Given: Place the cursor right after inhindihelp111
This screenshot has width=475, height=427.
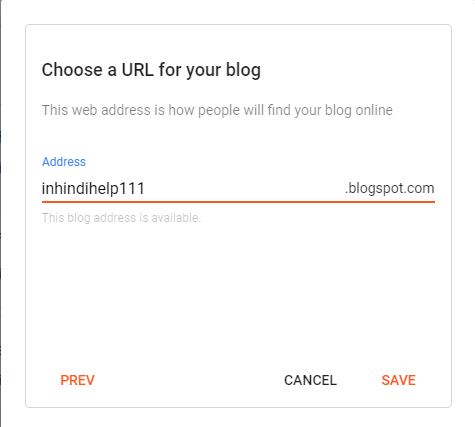Looking at the screenshot, I should pyautogui.click(x=146, y=188).
